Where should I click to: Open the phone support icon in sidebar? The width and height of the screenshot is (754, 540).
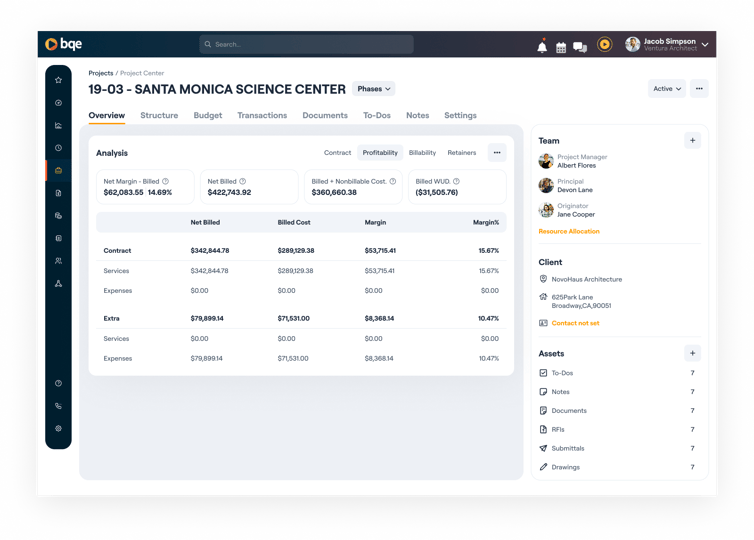pyautogui.click(x=58, y=406)
